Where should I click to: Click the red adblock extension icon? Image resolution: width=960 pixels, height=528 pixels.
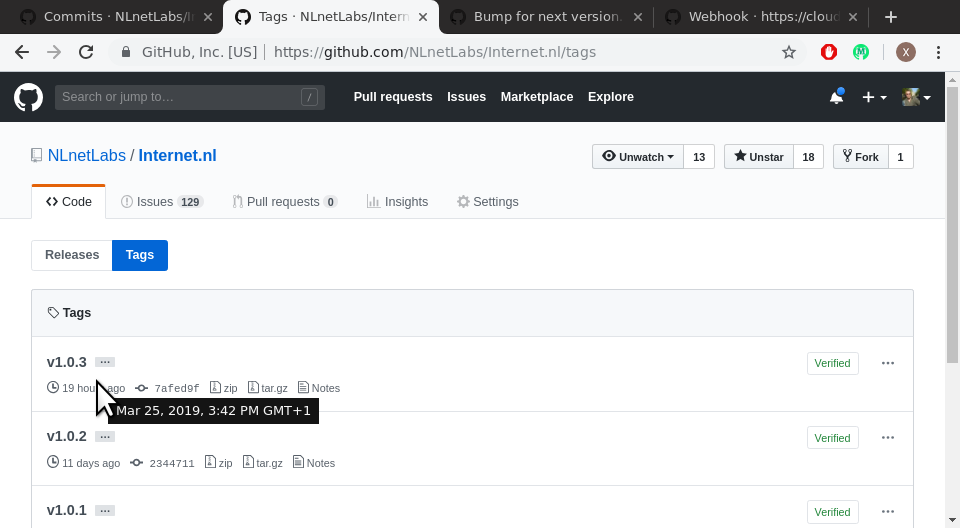click(x=829, y=53)
